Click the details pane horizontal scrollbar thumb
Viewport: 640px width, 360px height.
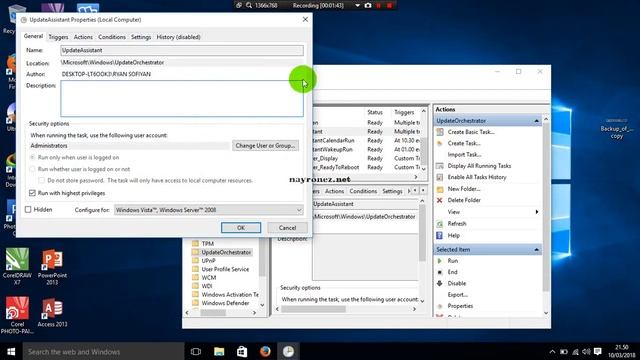point(313,309)
